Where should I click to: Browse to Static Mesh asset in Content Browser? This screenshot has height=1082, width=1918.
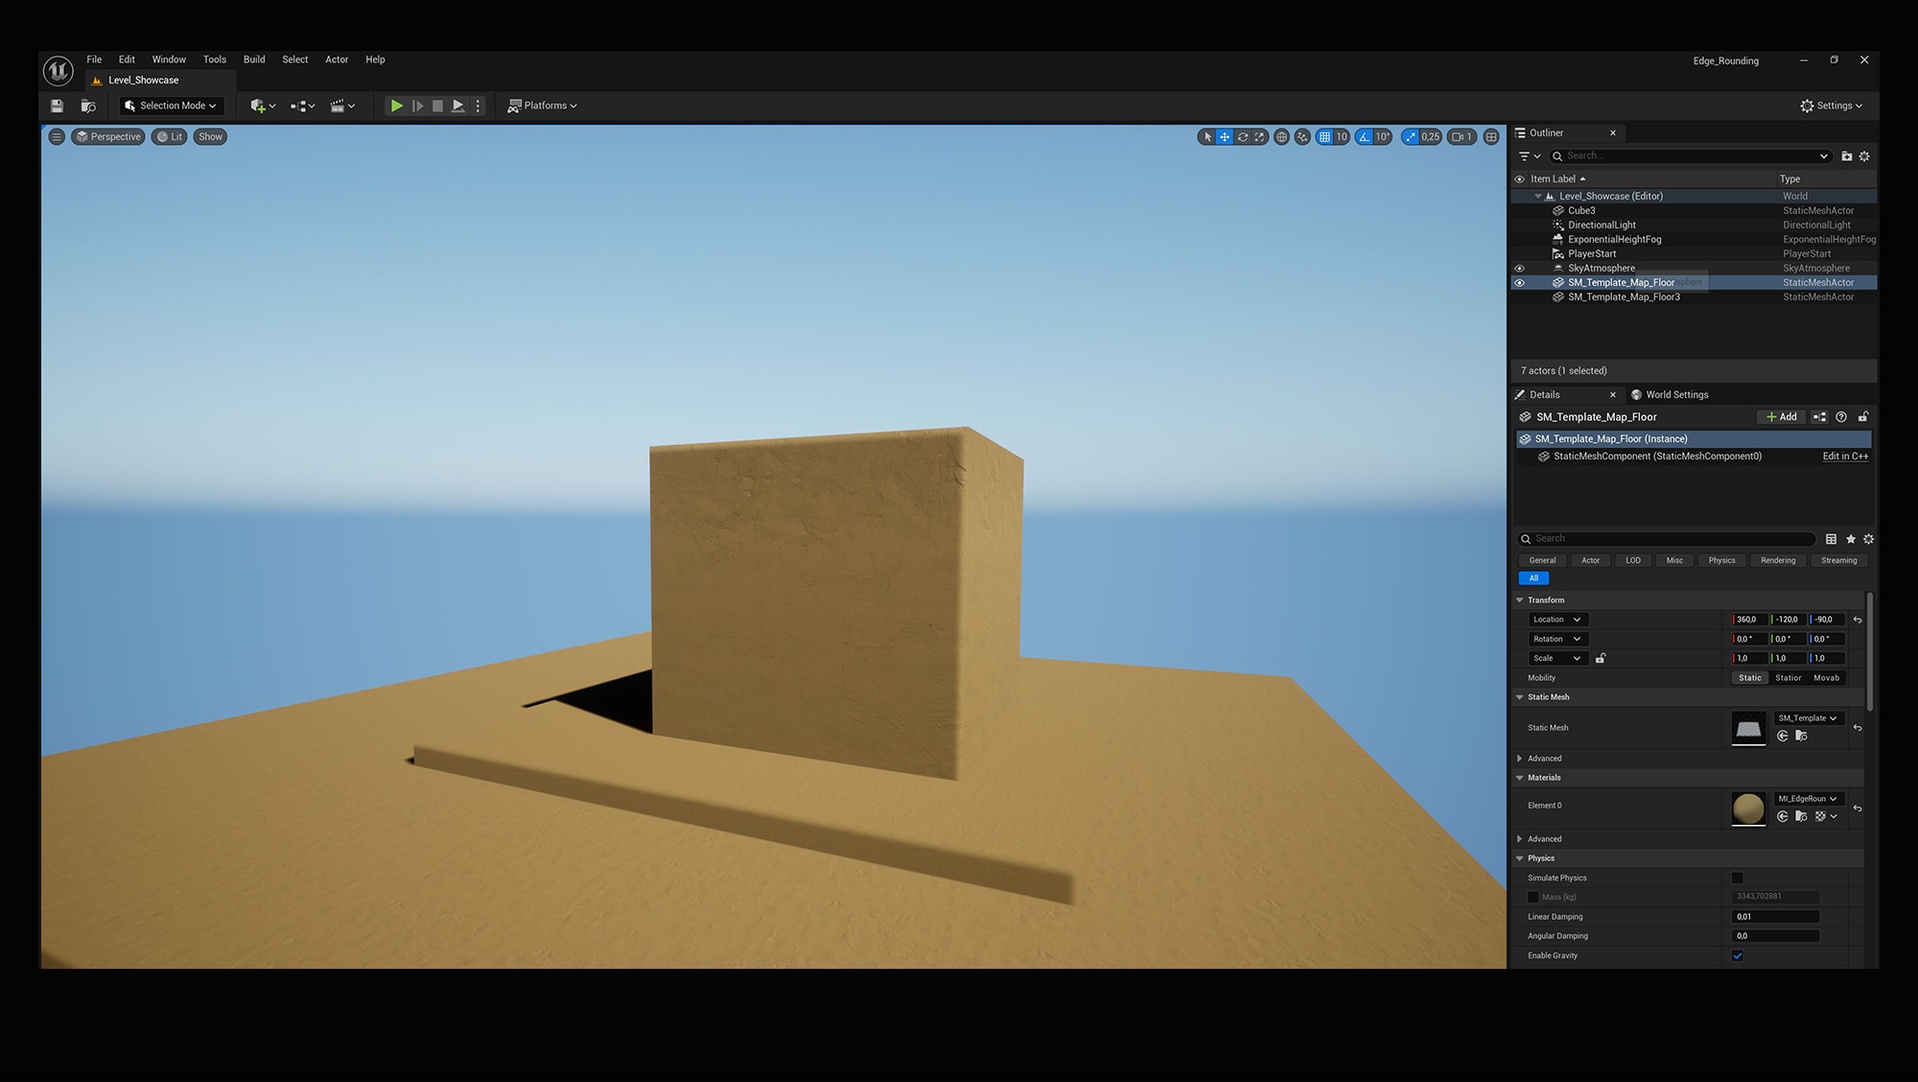(x=1802, y=736)
